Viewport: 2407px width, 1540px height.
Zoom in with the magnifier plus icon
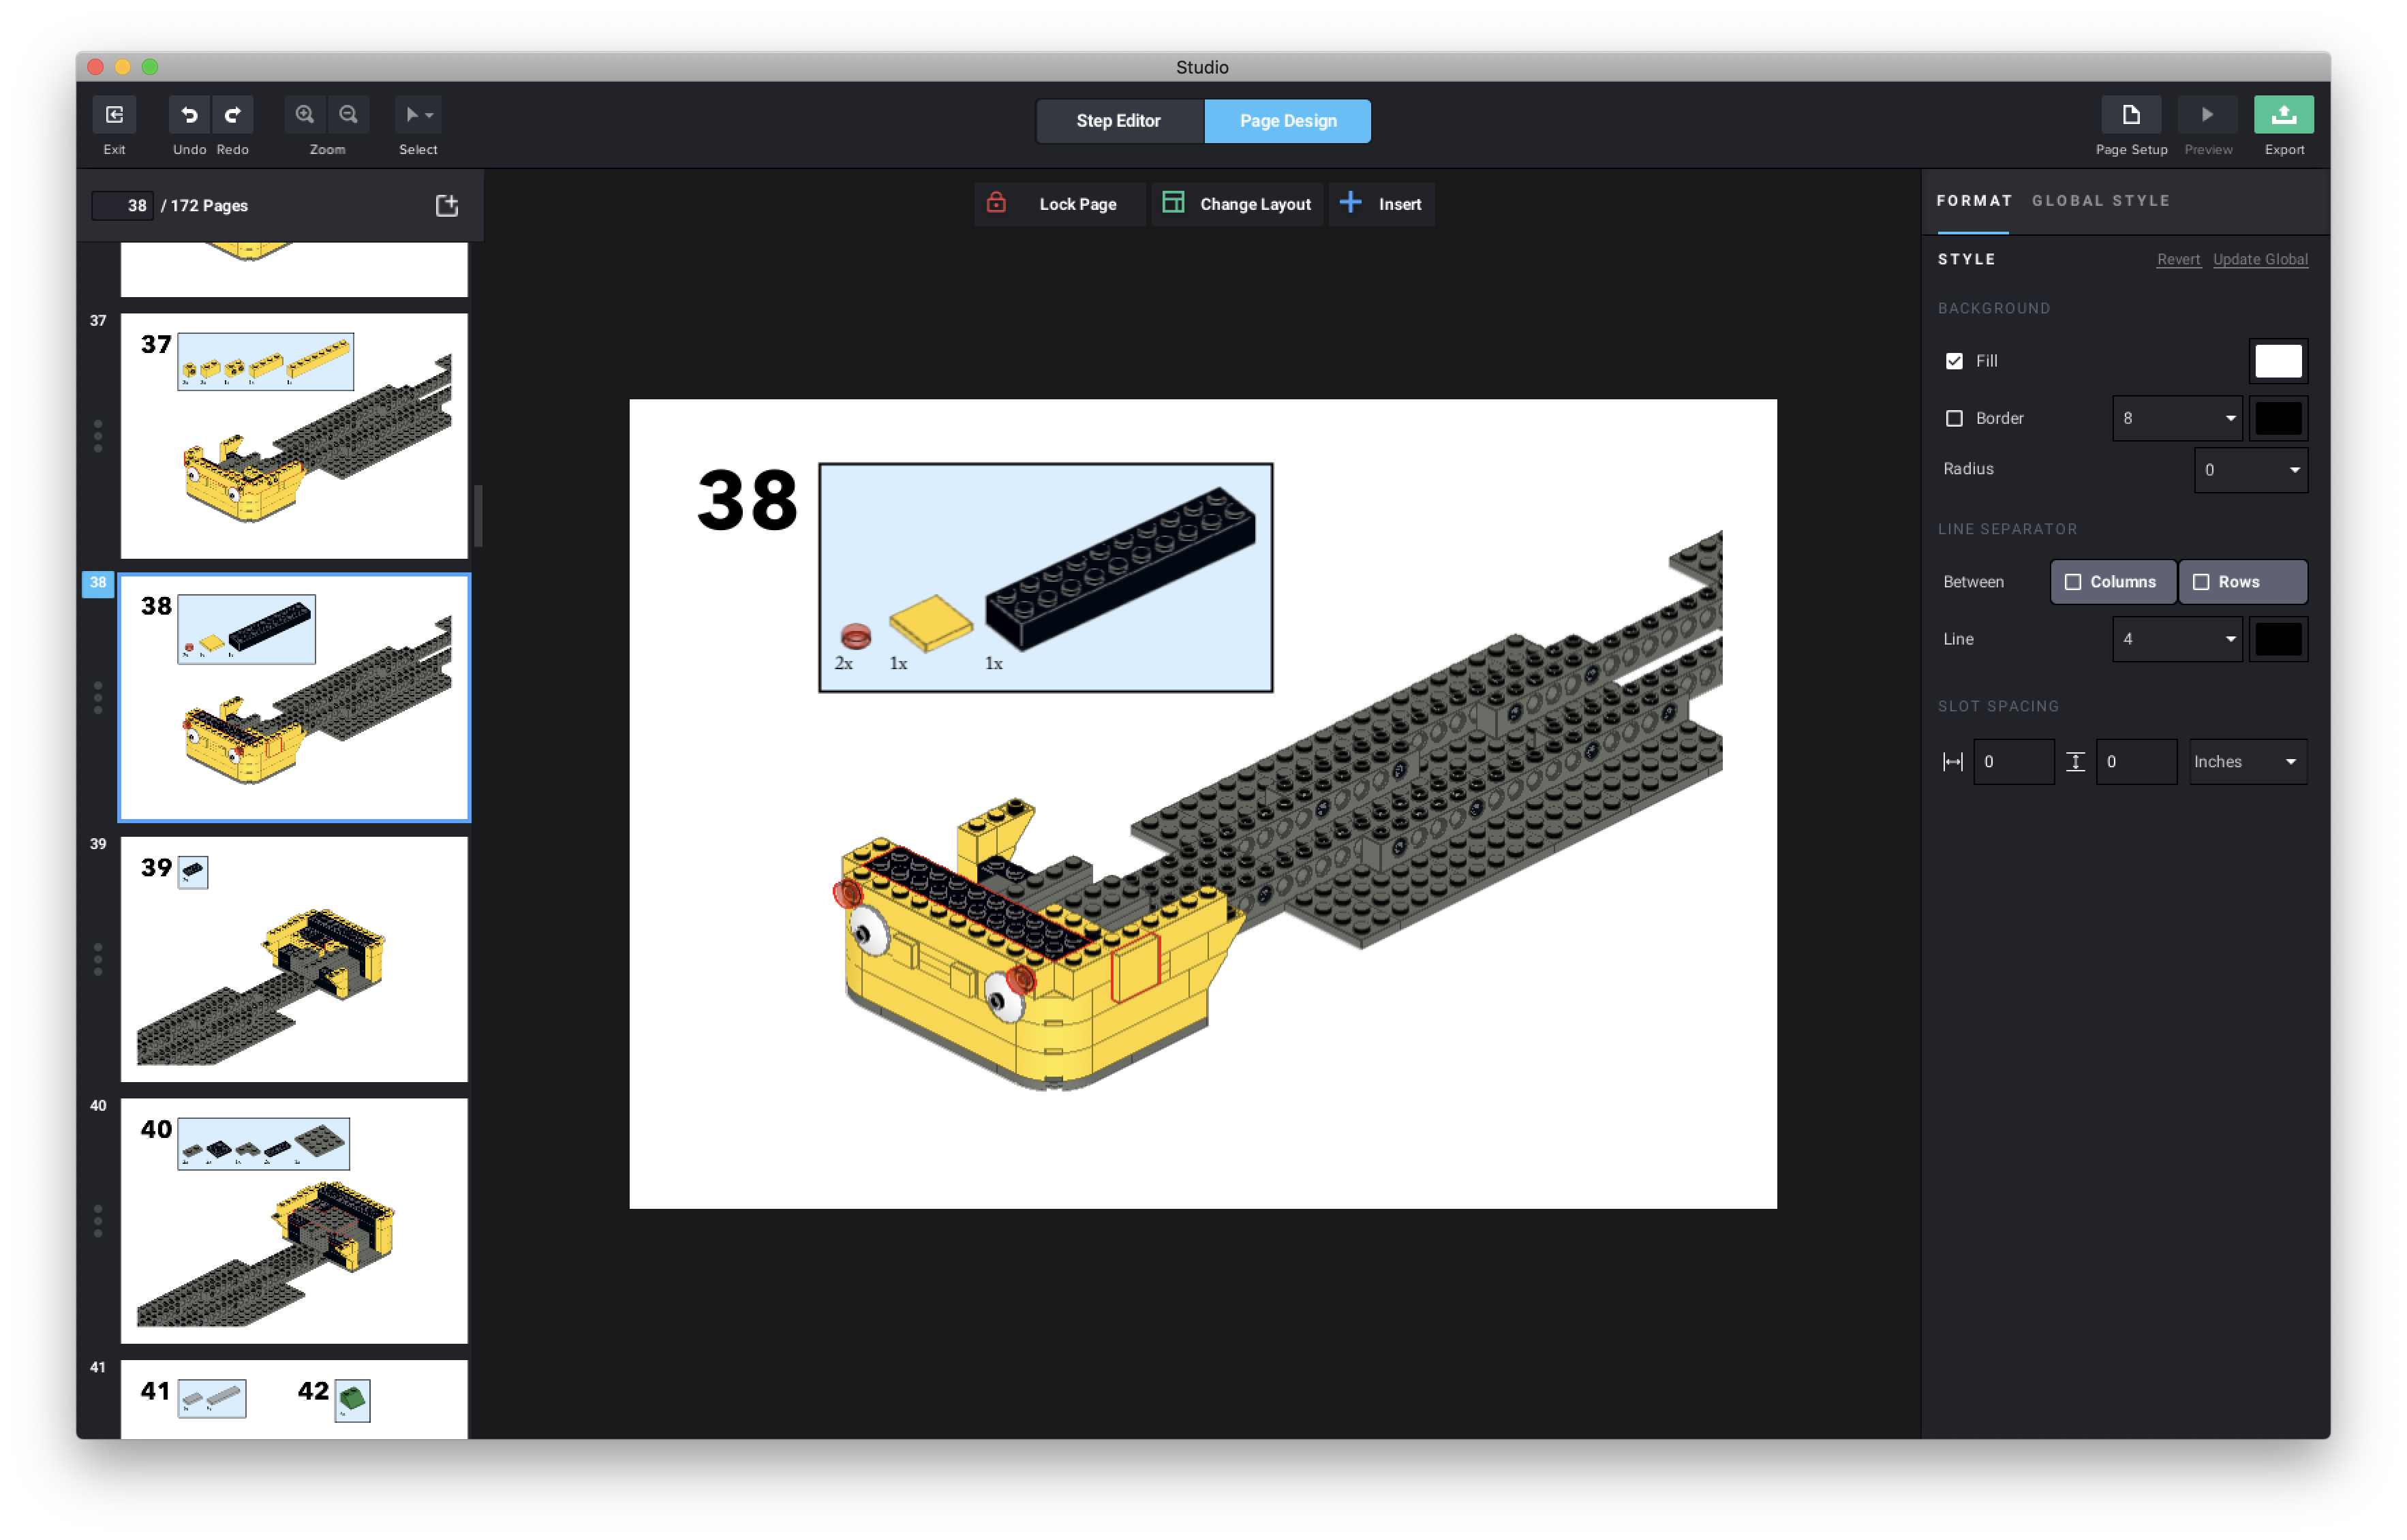(305, 115)
